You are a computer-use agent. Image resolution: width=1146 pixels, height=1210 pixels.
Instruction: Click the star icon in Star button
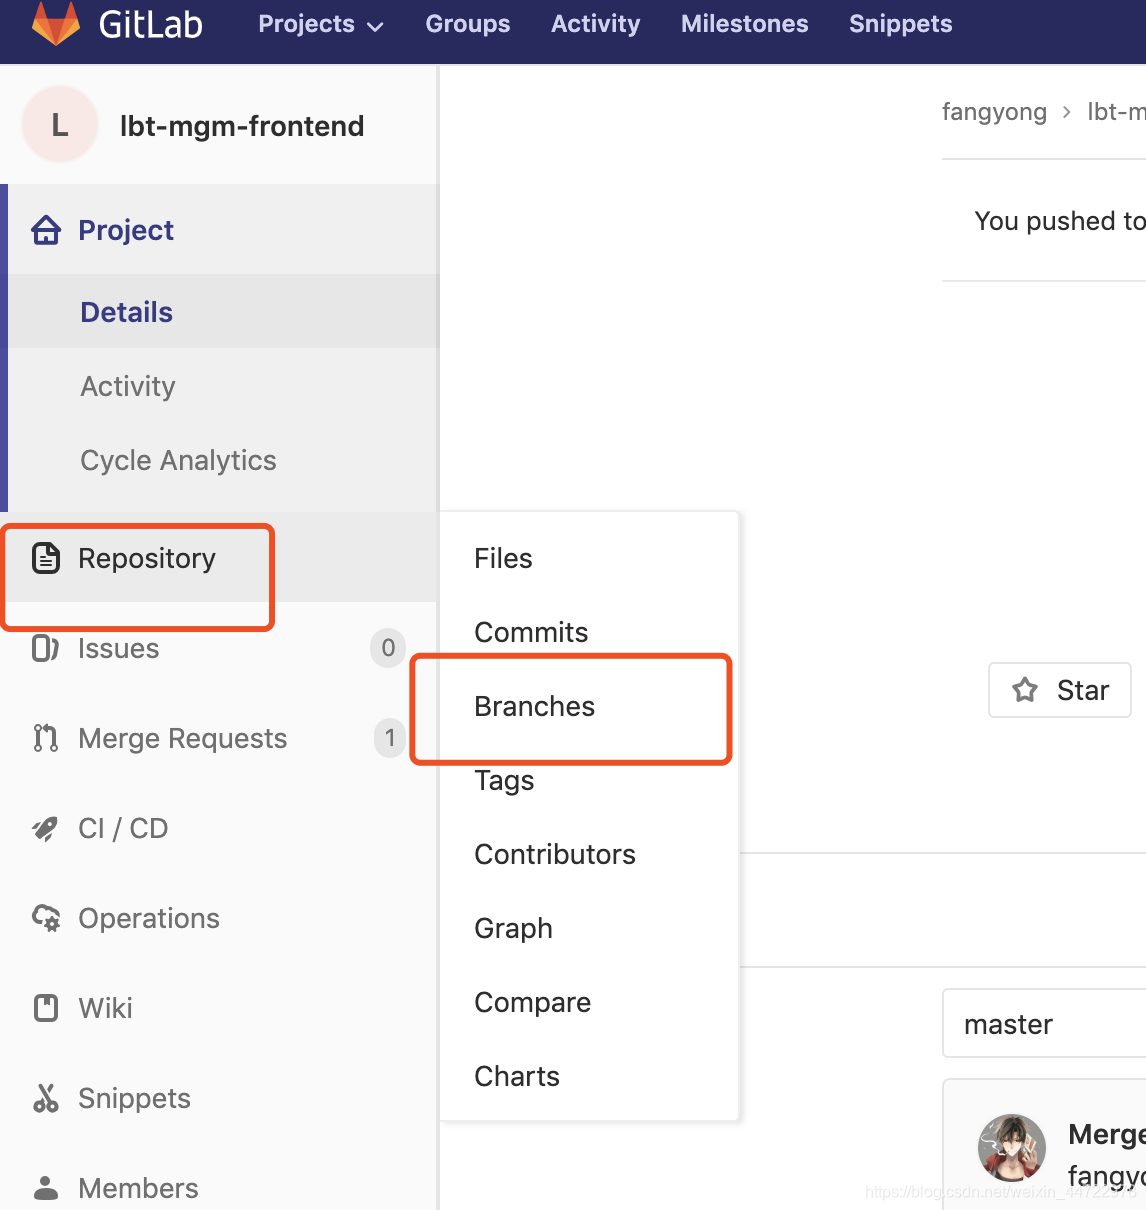(x=1025, y=690)
